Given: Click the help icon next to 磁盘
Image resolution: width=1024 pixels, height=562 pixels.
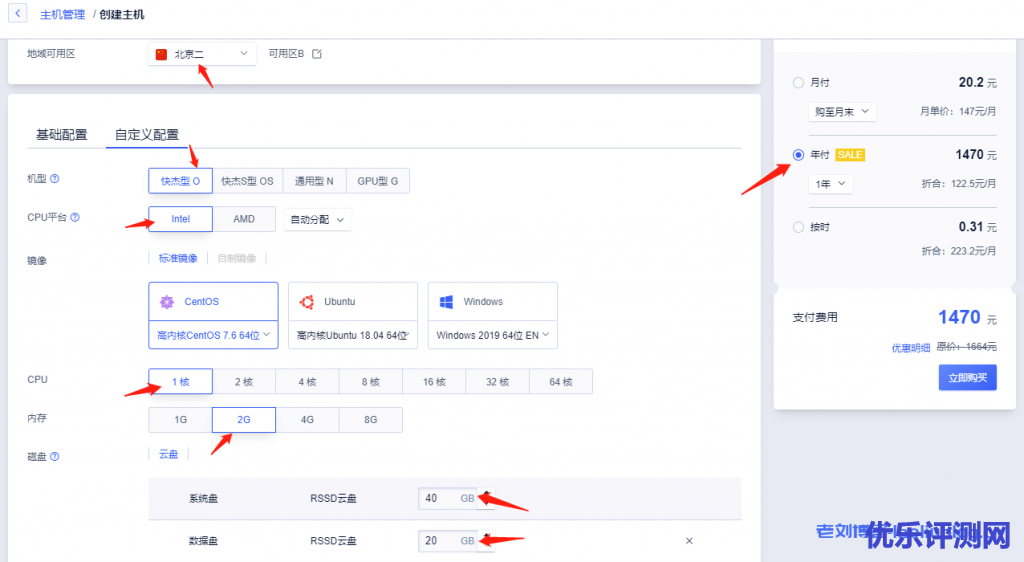Looking at the screenshot, I should click(55, 456).
